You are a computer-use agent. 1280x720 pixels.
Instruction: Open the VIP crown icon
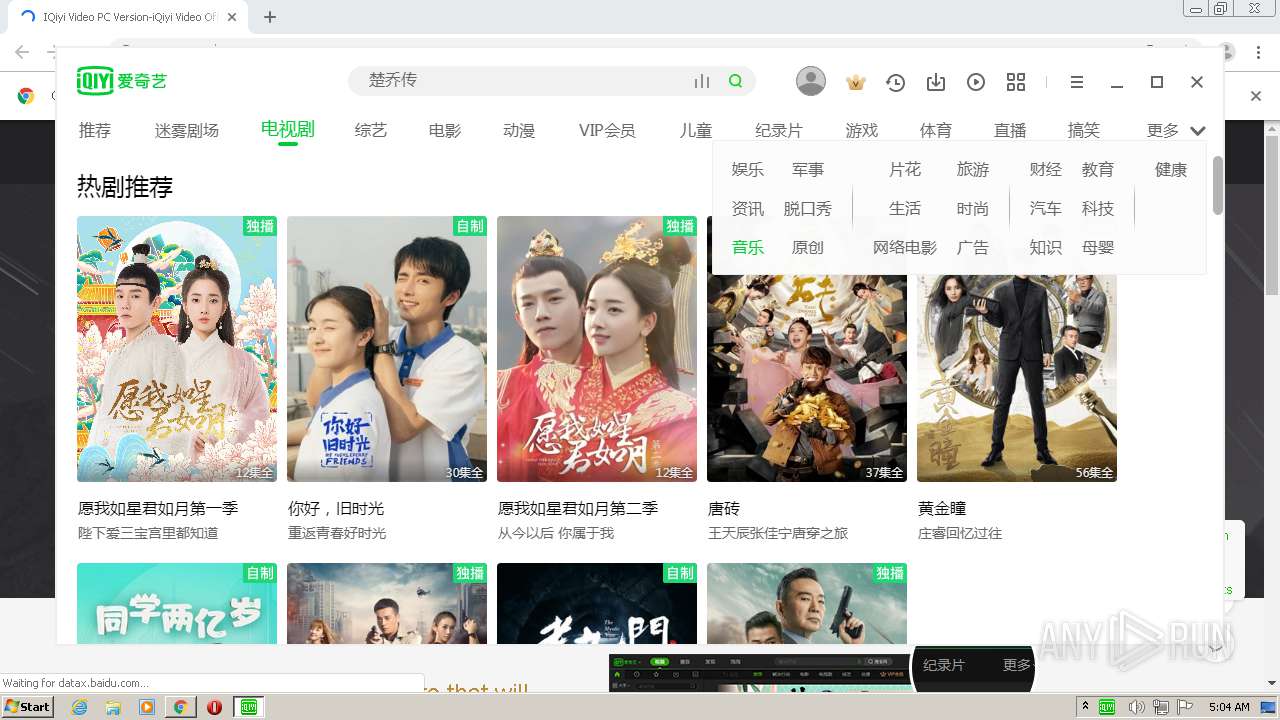tap(855, 82)
